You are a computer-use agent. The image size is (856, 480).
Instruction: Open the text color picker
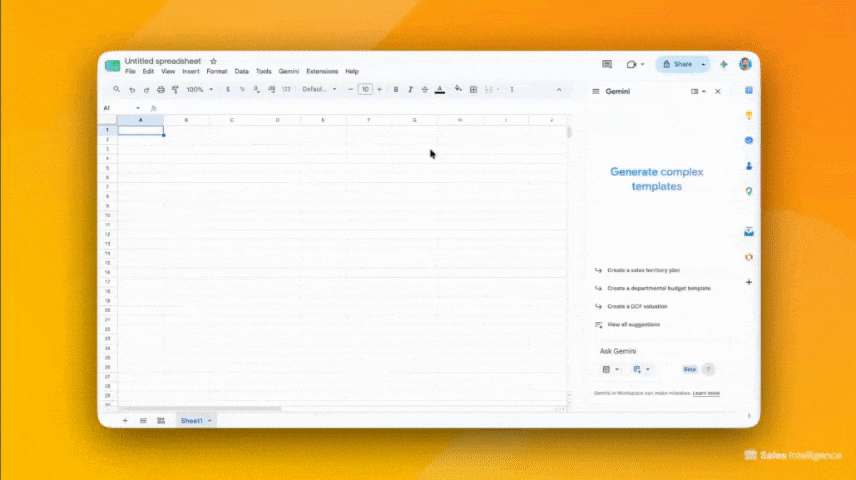[x=439, y=90]
